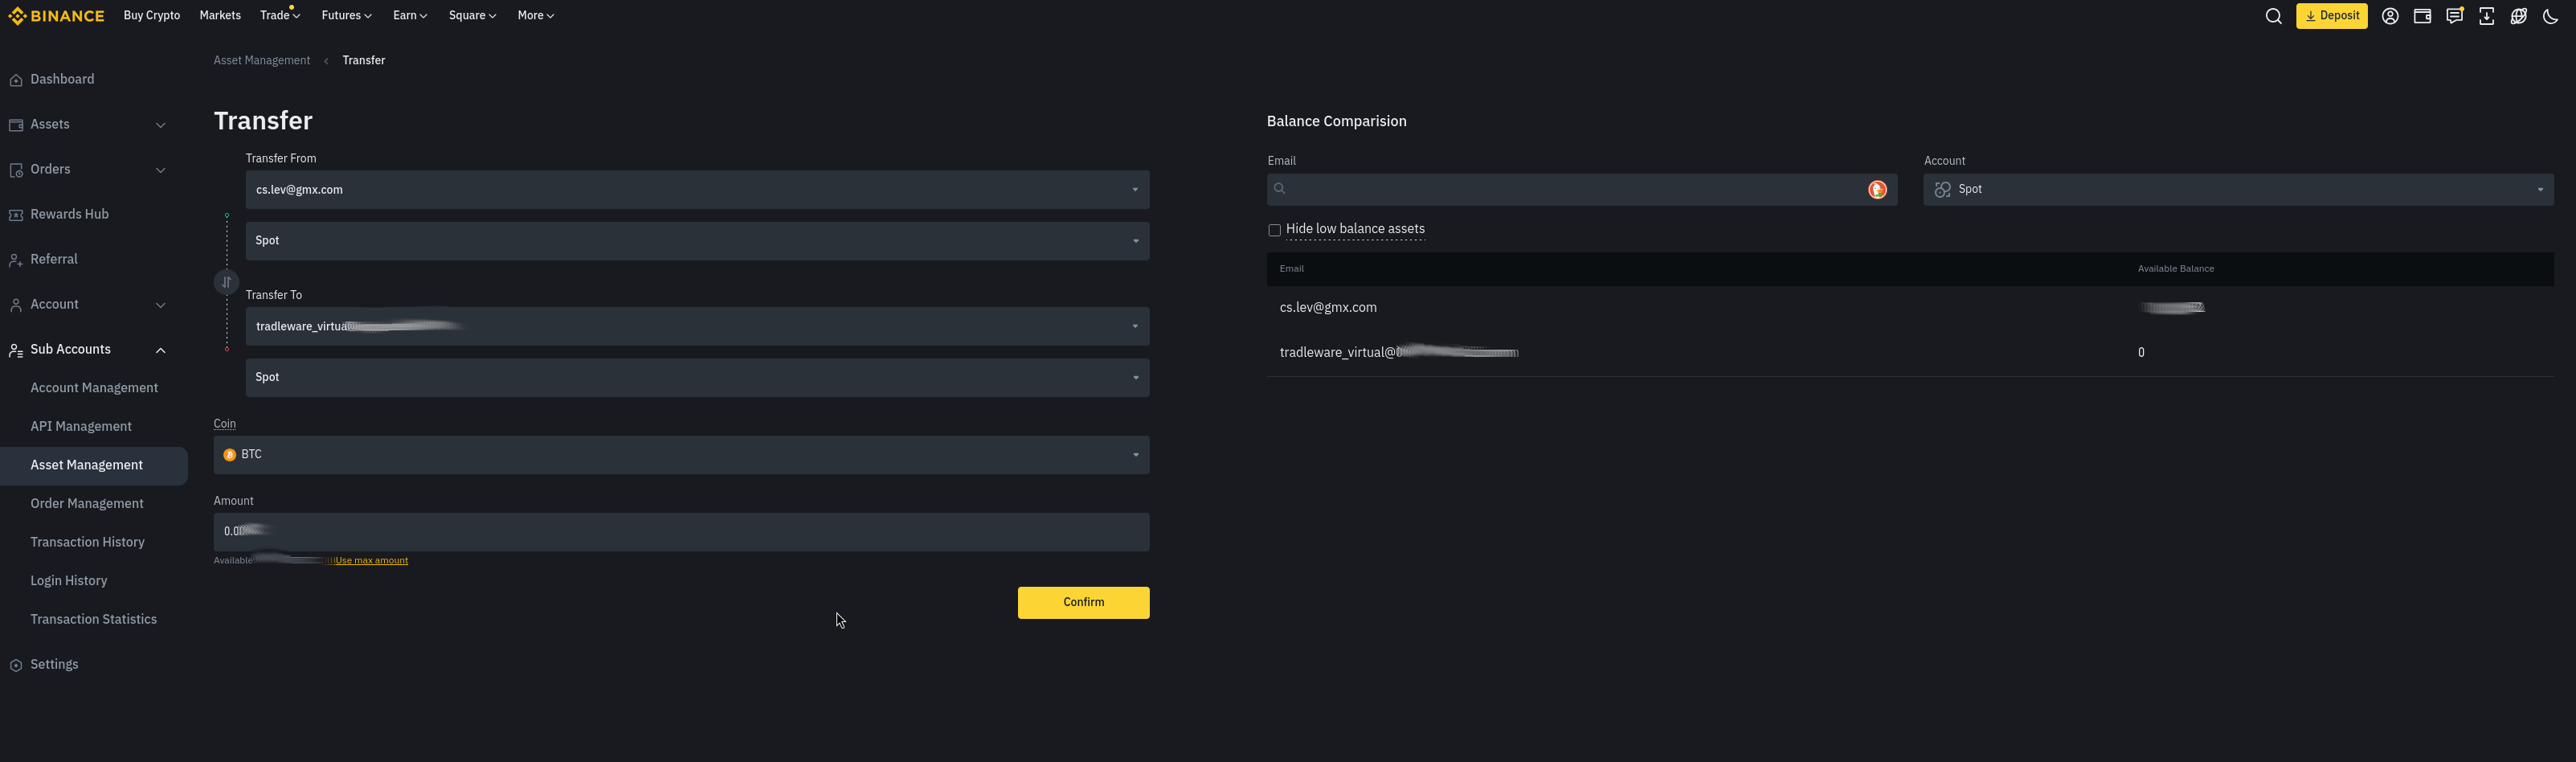The height and width of the screenshot is (762, 2576).
Task: Click the yellow Deposit button
Action: pyautogui.click(x=2331, y=16)
